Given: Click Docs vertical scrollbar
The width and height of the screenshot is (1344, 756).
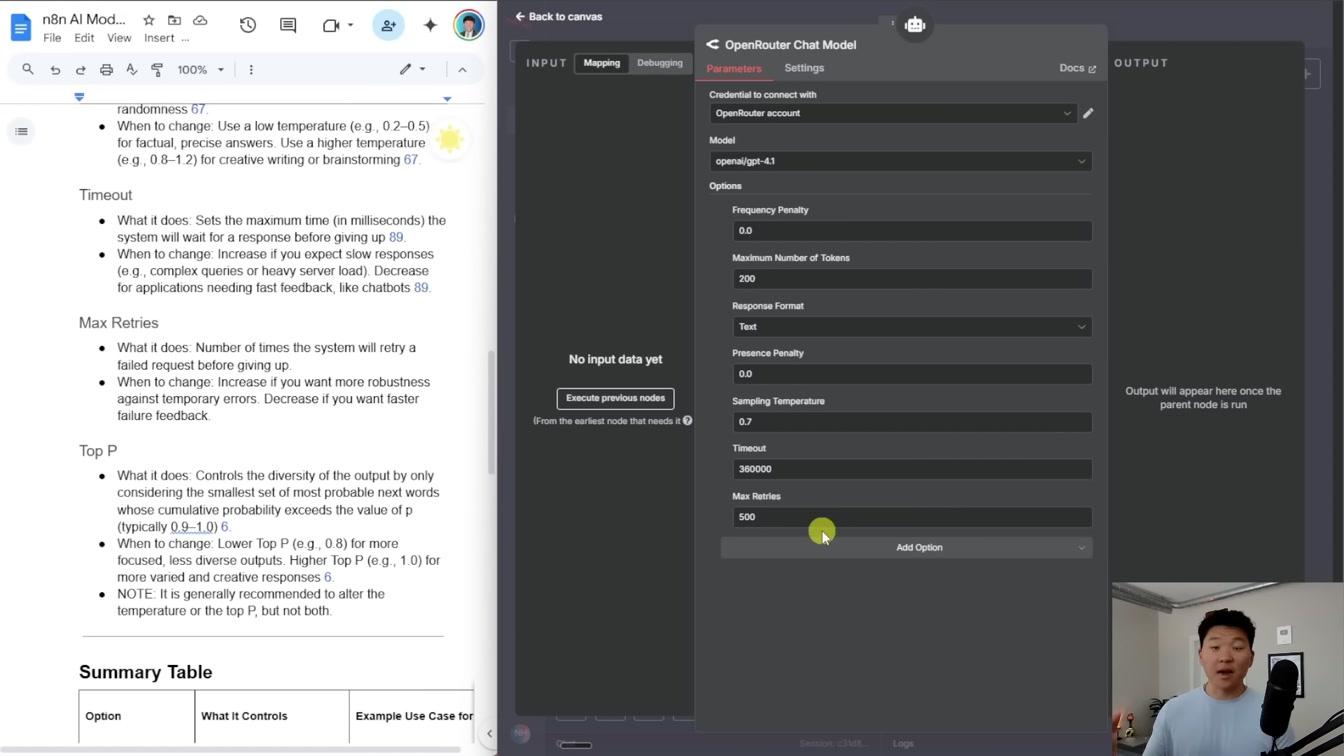Looking at the screenshot, I should click(490, 412).
